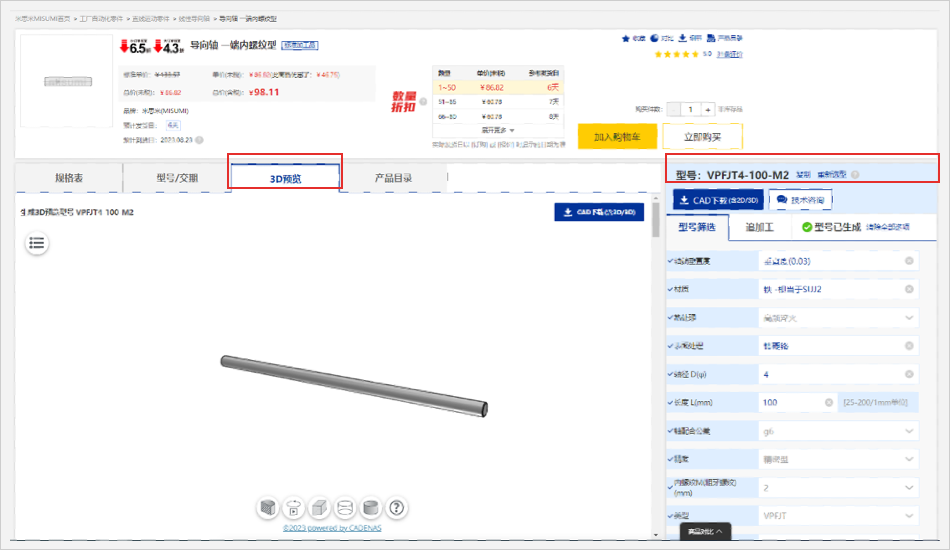Image resolution: width=950 pixels, height=550 pixels.
Task: Expand 展开更多 in the price table
Action: (x=498, y=130)
